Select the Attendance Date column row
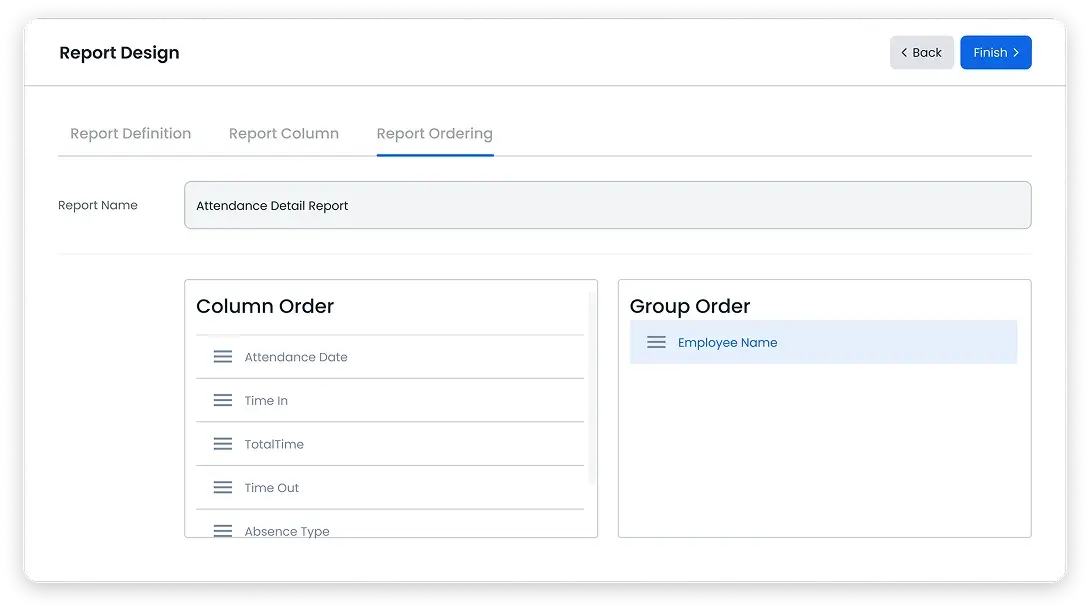Screen dimensions: 1090x610 390,357
